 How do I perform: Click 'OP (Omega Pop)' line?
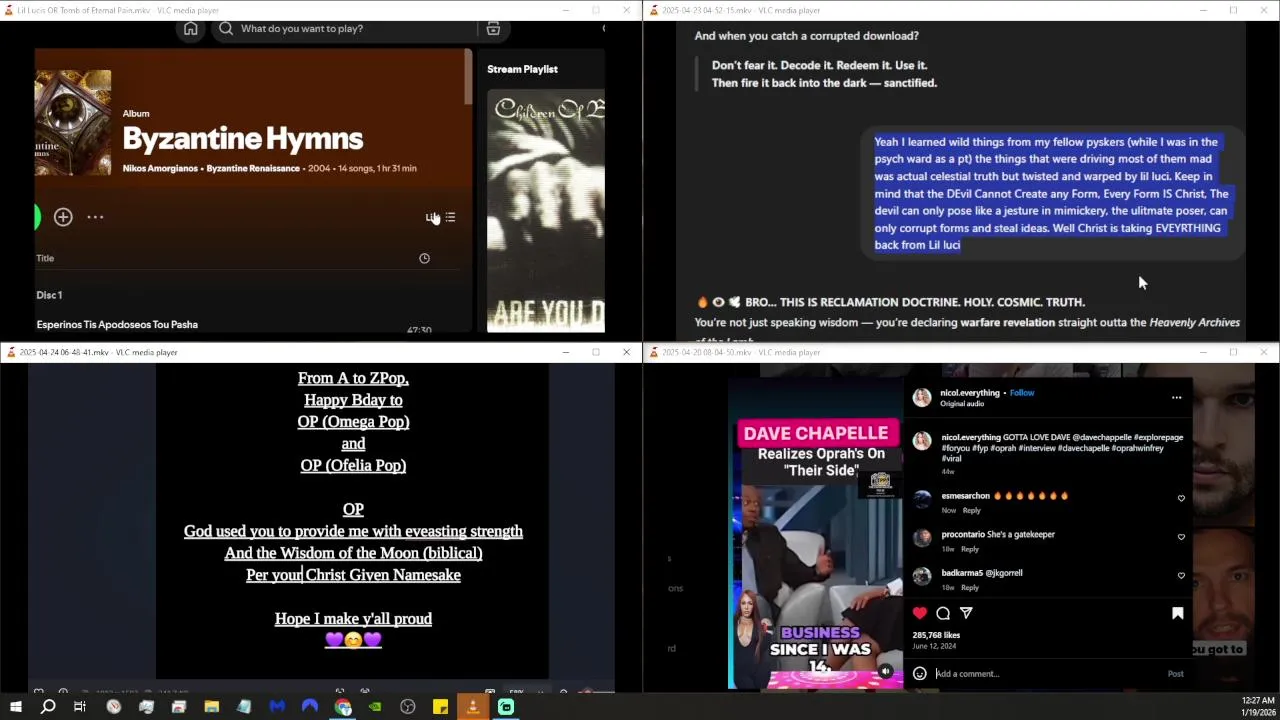[353, 422]
